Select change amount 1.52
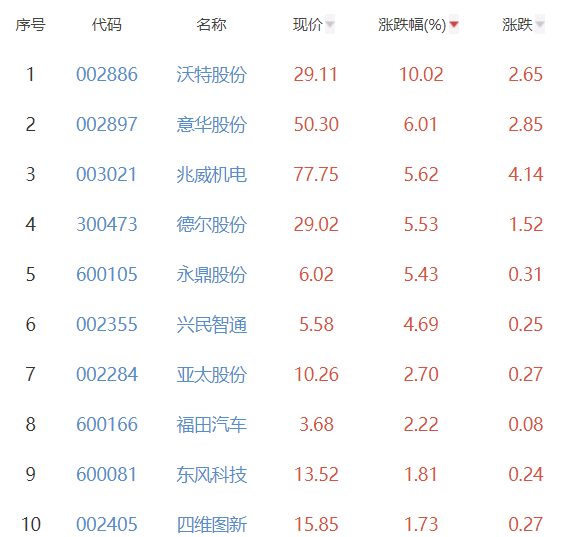574x537 pixels. [x=526, y=224]
